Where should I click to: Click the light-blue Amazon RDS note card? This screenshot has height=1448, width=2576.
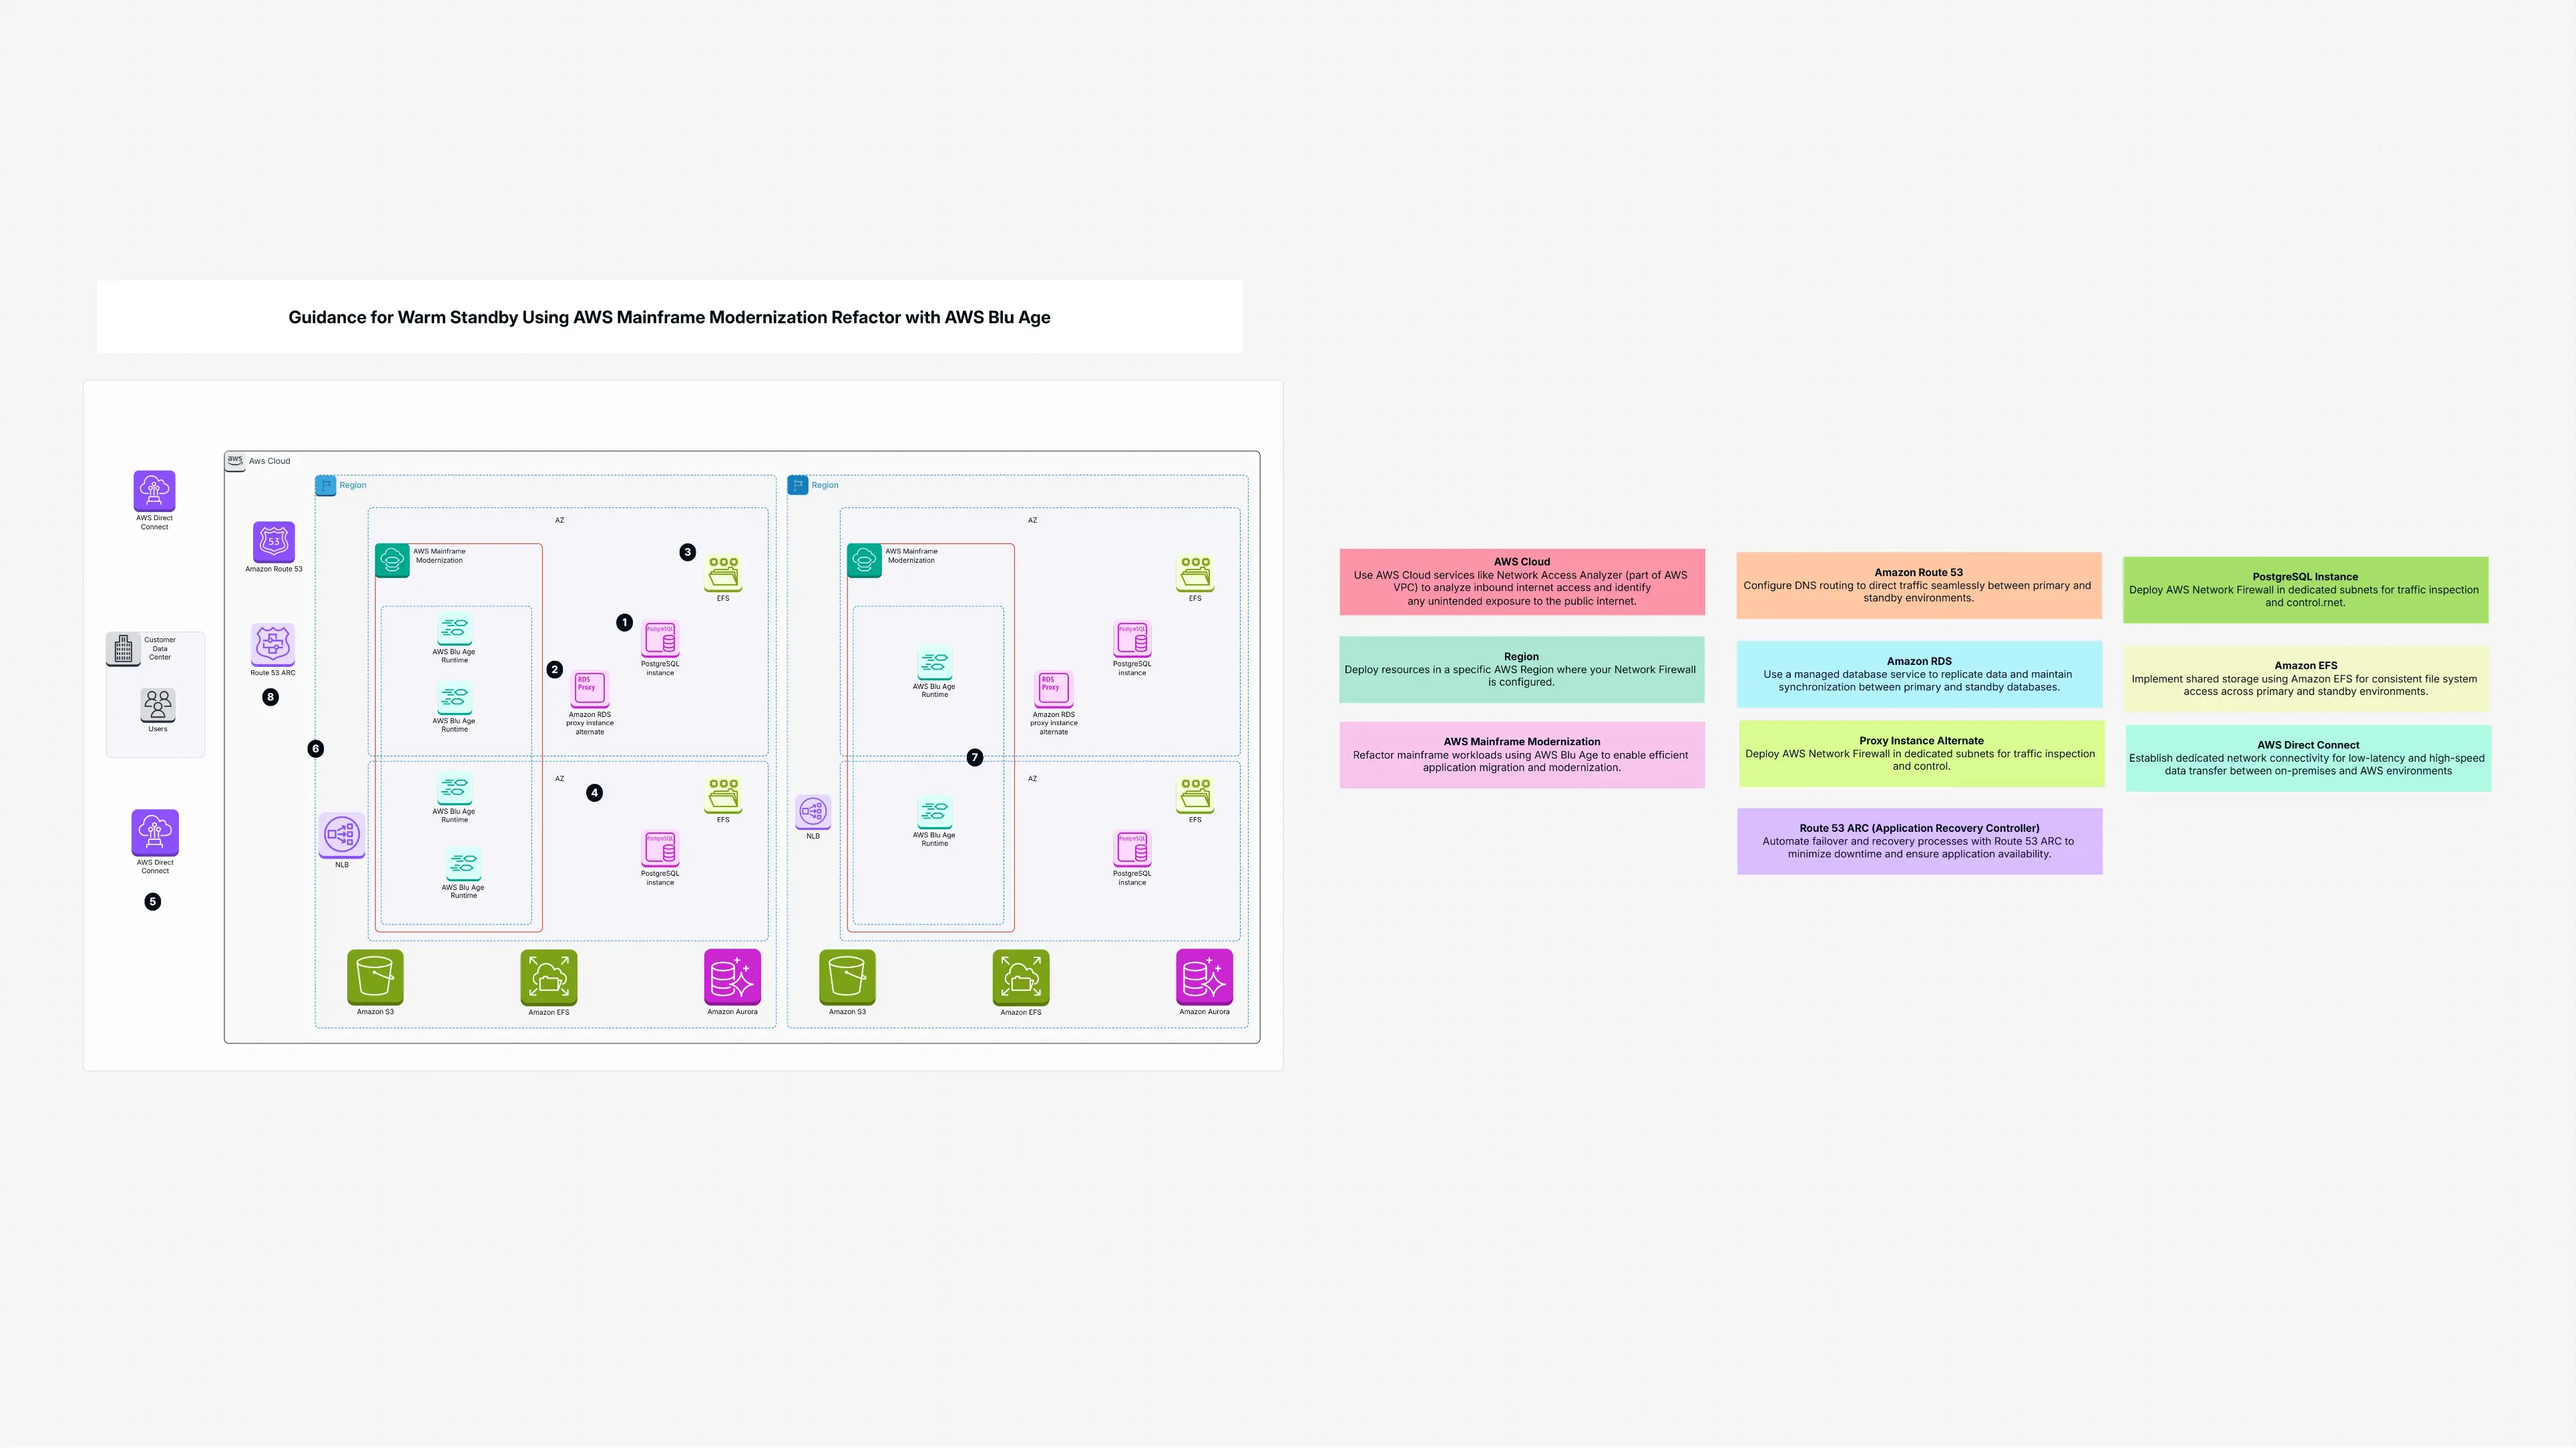point(1918,674)
